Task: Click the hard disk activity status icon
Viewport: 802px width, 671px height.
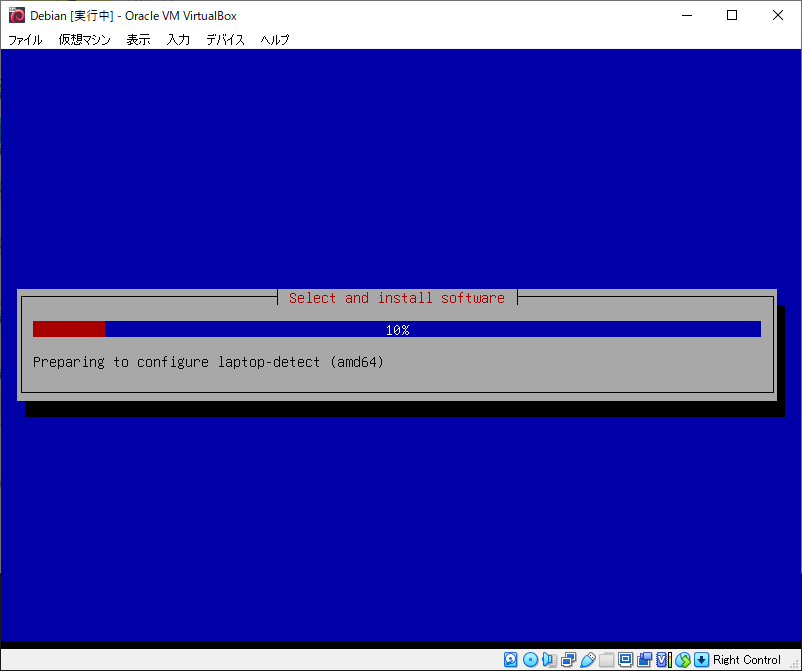Action: pos(511,660)
